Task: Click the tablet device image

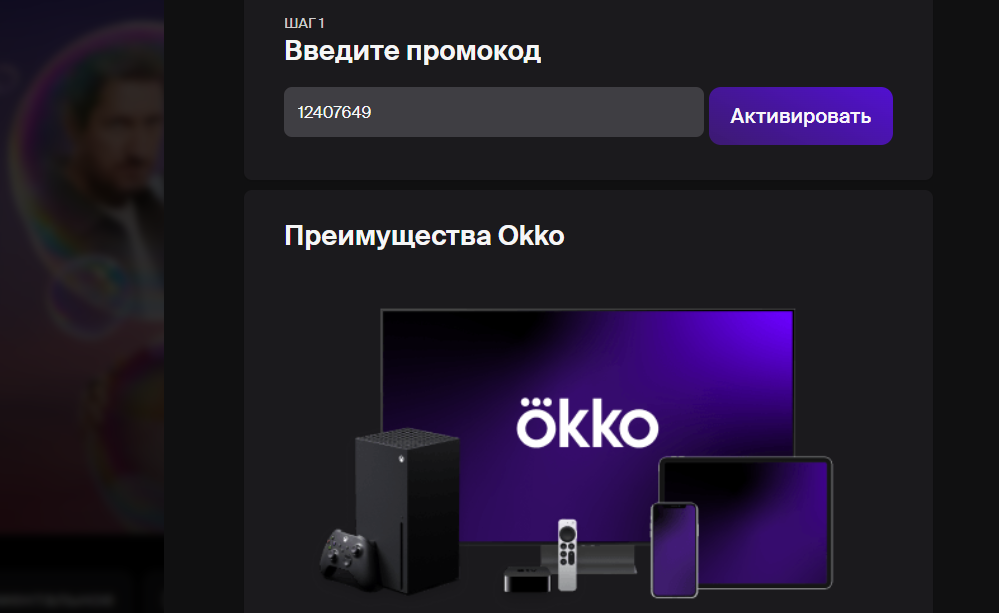Action: click(x=745, y=521)
